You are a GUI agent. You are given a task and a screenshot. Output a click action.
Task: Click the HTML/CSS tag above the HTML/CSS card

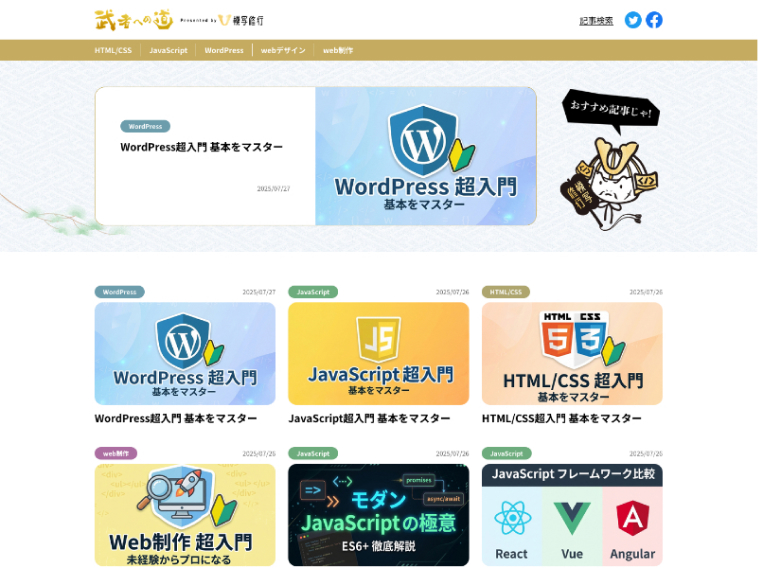pyautogui.click(x=506, y=292)
